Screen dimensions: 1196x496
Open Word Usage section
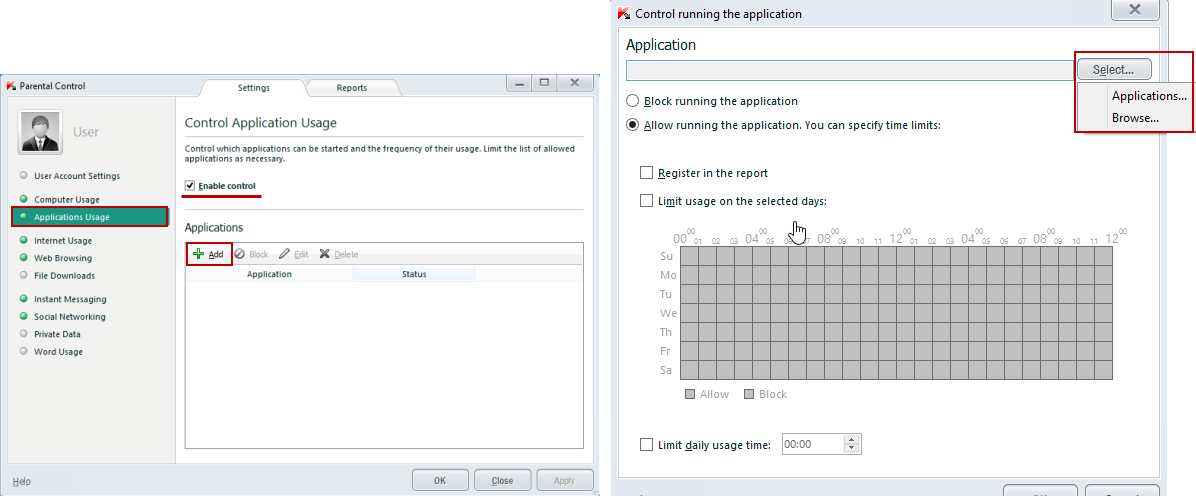58,352
